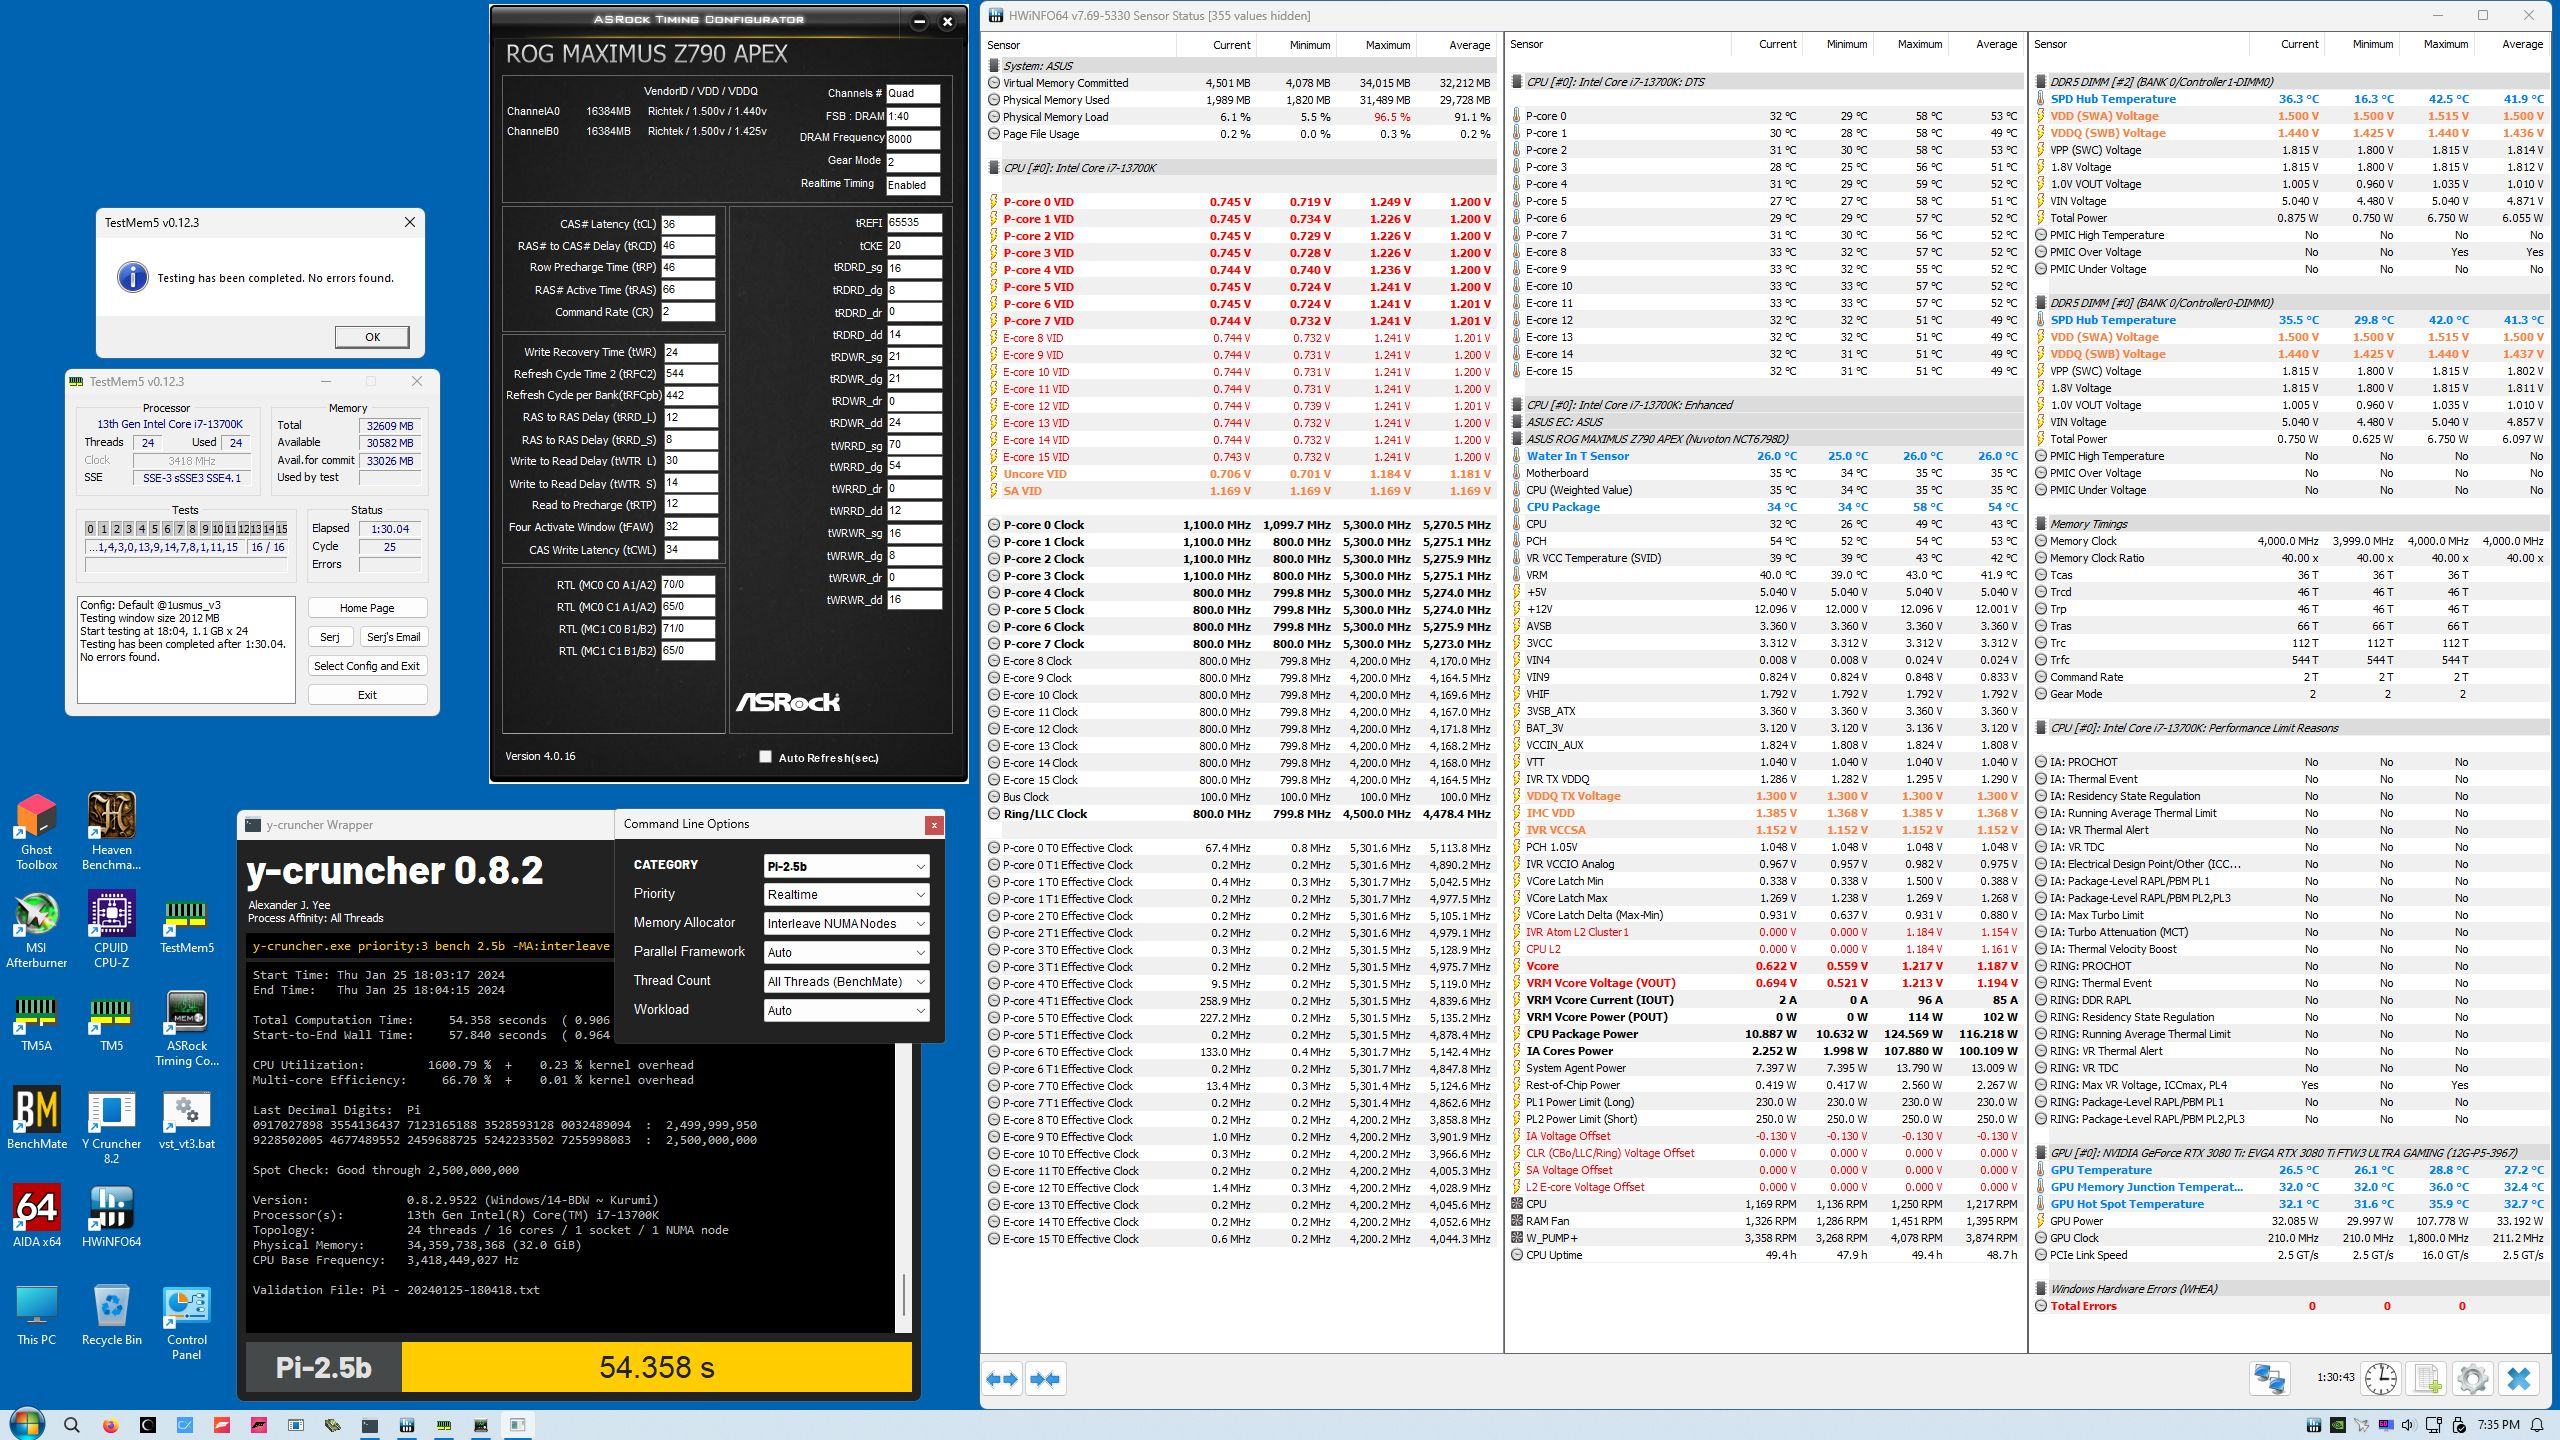The height and width of the screenshot is (1440, 2560).
Task: Open Y Cruncher 8.2 desktop shortcut
Action: pyautogui.click(x=111, y=1126)
